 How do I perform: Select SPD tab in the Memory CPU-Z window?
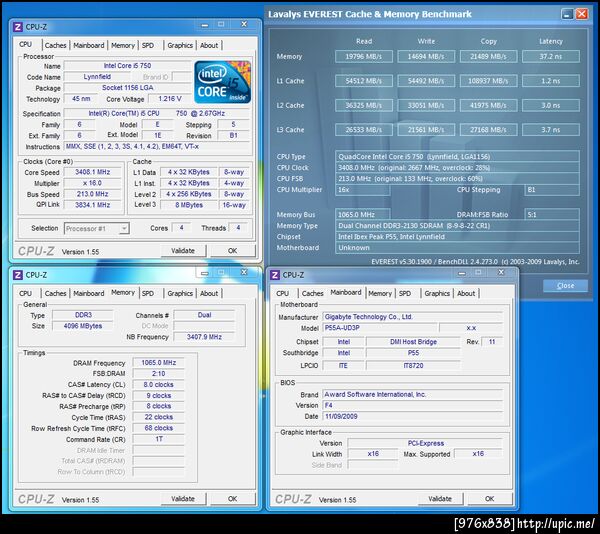point(148,293)
